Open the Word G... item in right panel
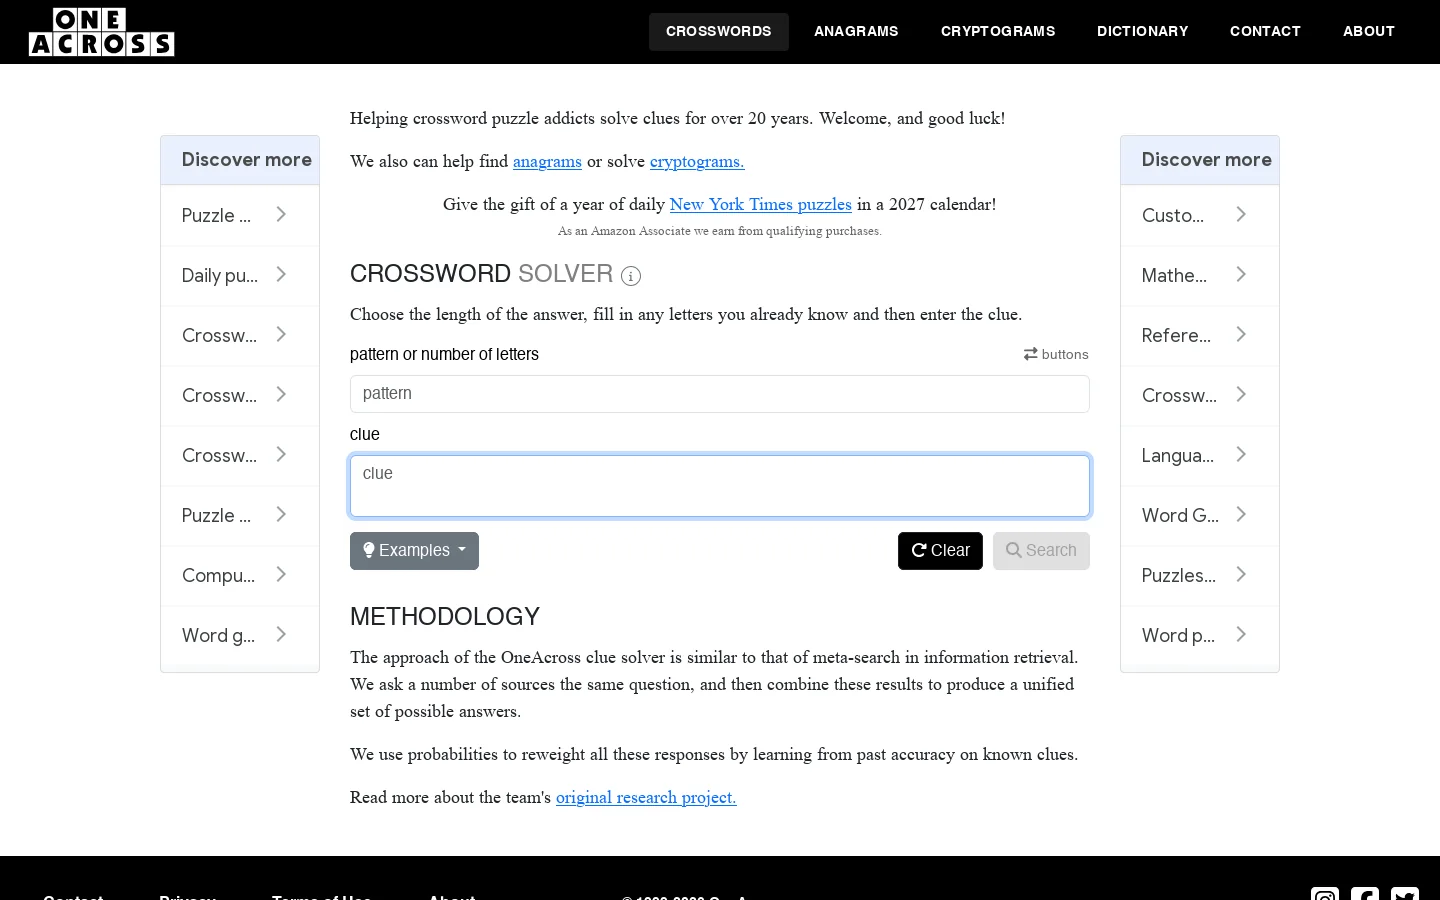The width and height of the screenshot is (1440, 900). point(1200,516)
